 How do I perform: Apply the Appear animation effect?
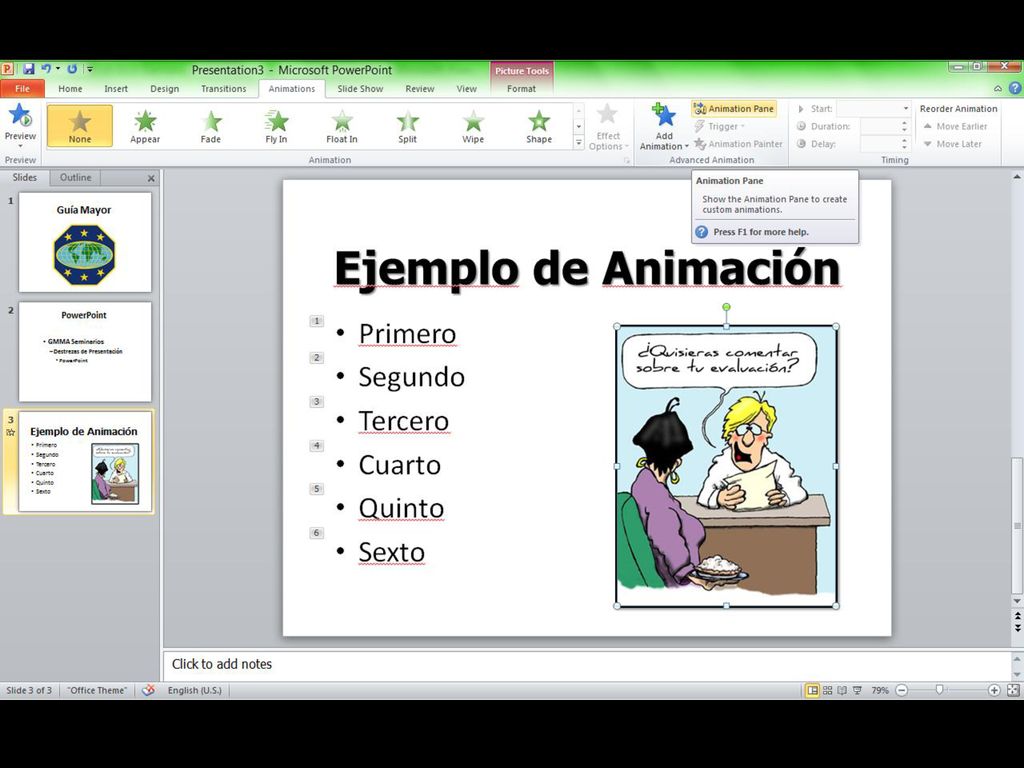point(145,125)
